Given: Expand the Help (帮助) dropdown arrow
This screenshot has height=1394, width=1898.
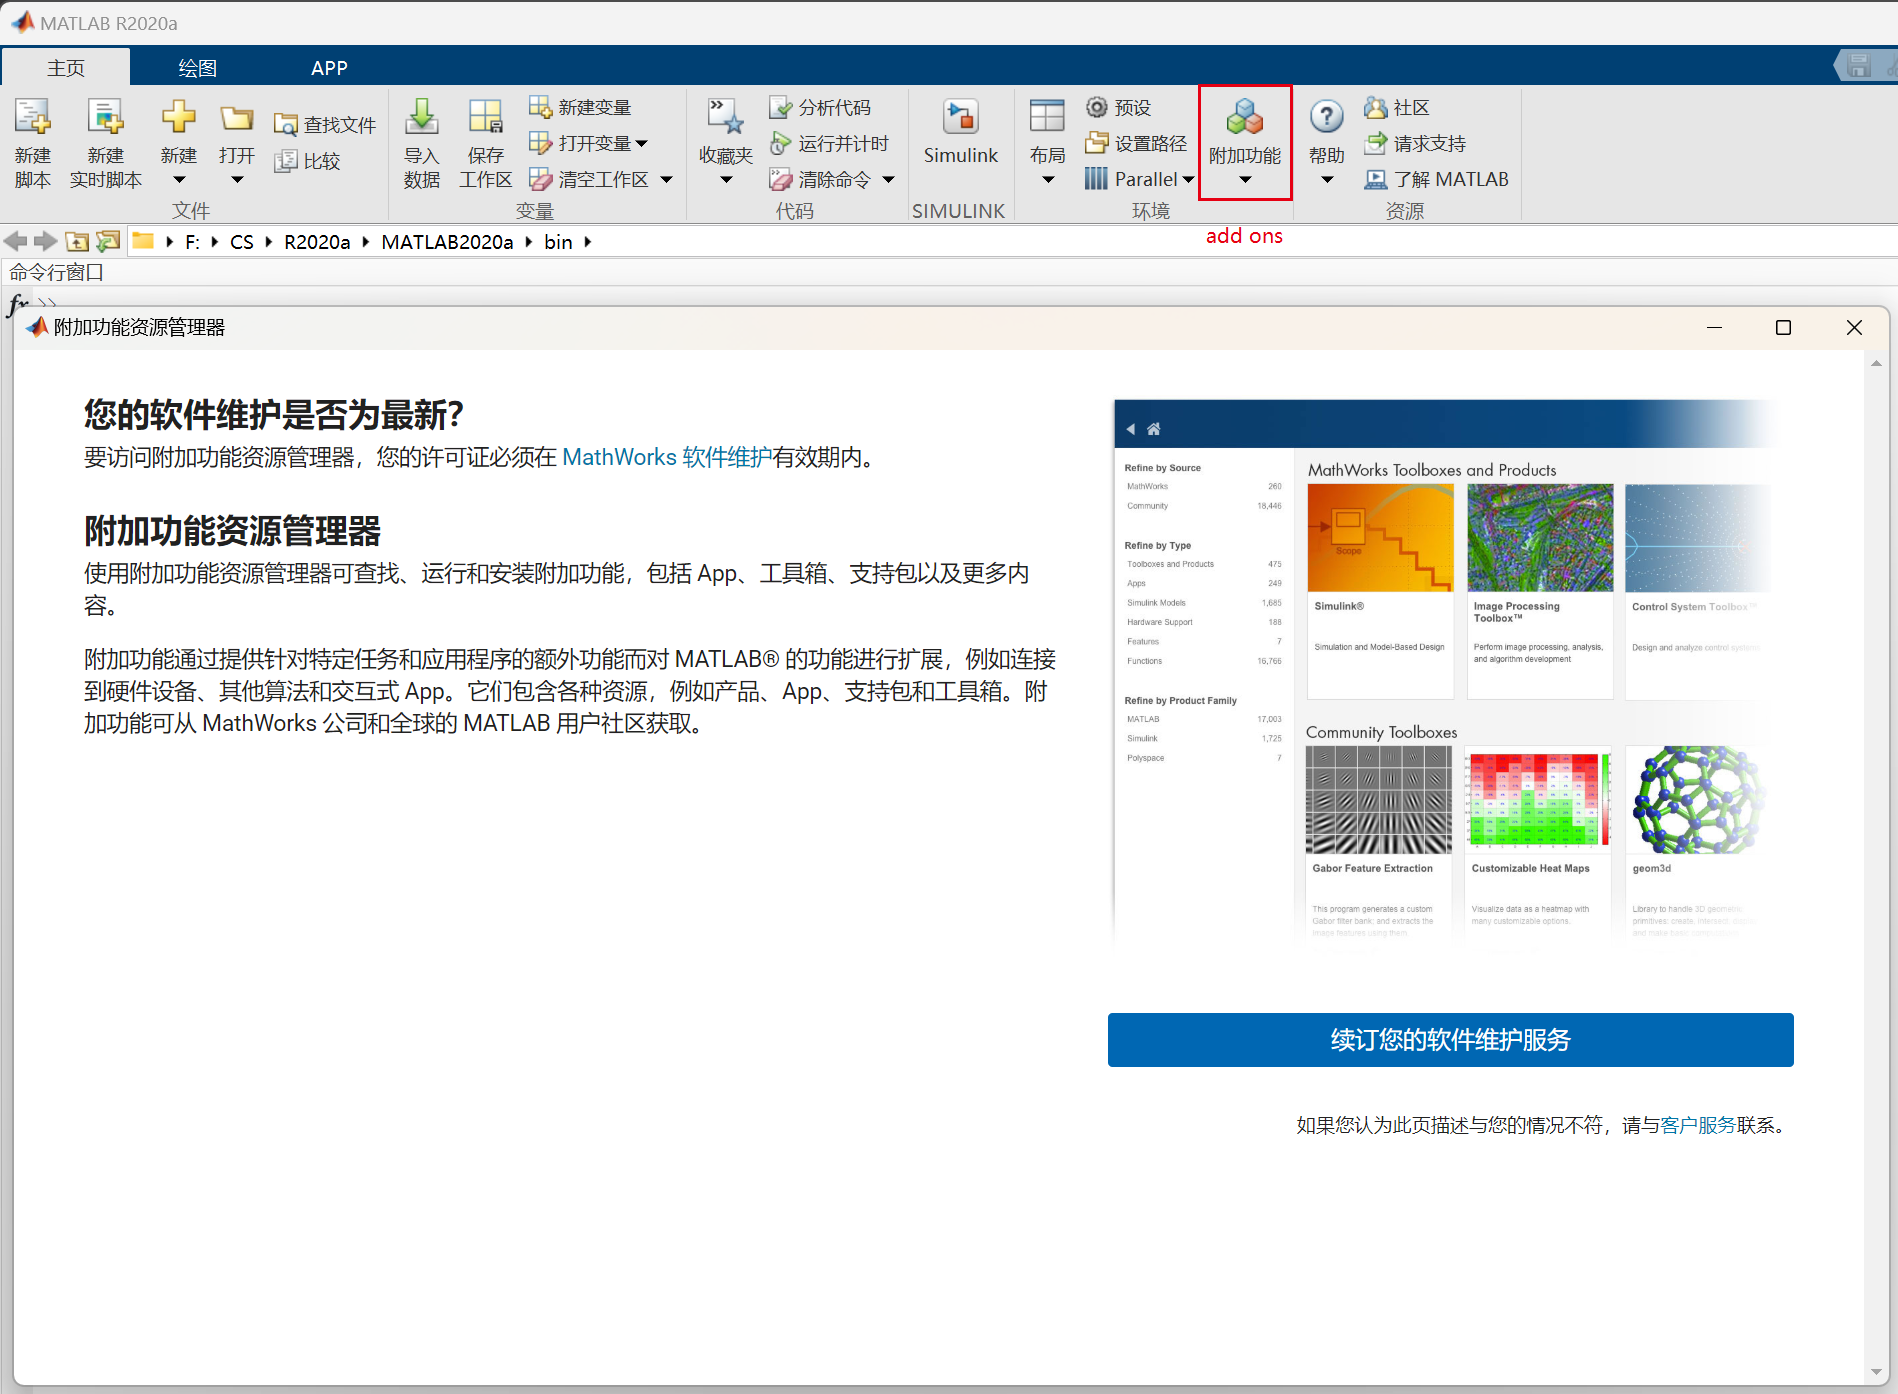Looking at the screenshot, I should pyautogui.click(x=1327, y=180).
